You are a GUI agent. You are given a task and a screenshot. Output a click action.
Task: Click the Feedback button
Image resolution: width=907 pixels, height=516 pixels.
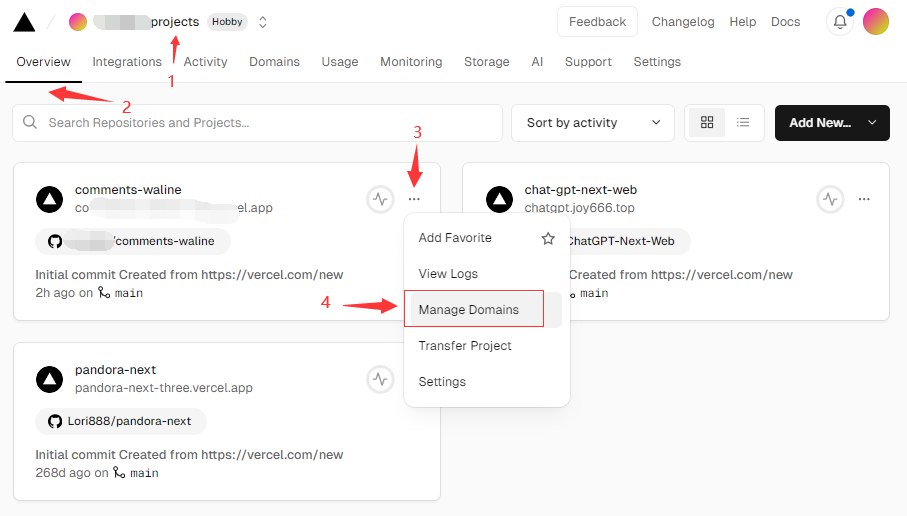click(597, 22)
